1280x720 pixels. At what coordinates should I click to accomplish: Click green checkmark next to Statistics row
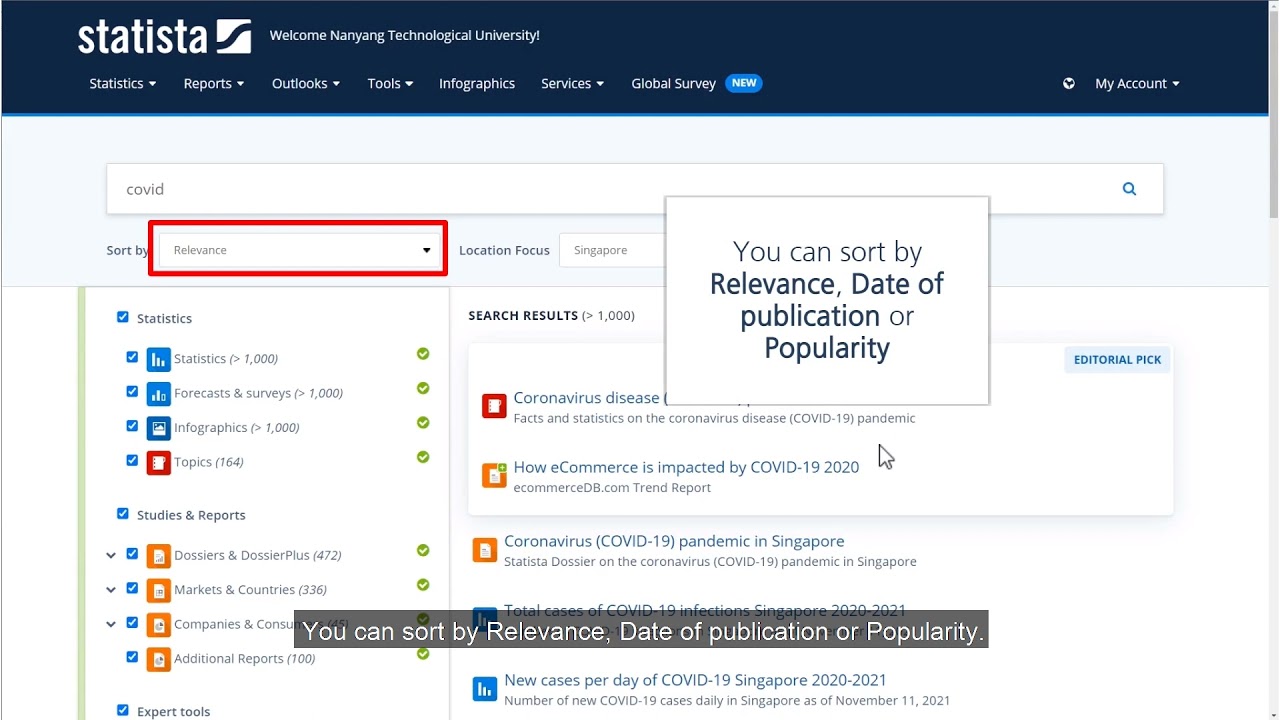423,354
